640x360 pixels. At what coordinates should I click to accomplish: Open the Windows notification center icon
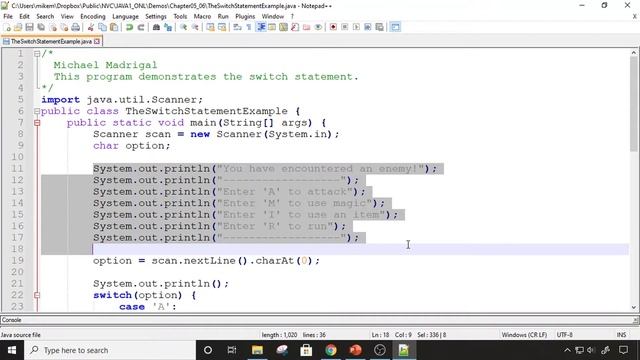coord(623,350)
